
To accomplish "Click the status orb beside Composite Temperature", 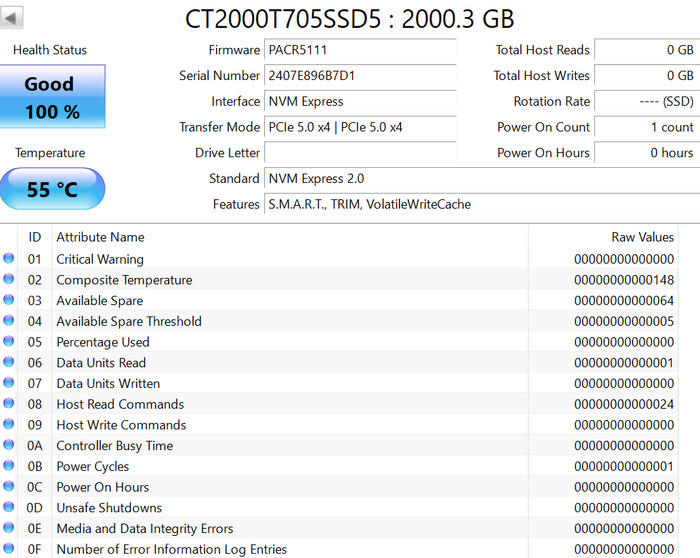I will tap(9, 280).
